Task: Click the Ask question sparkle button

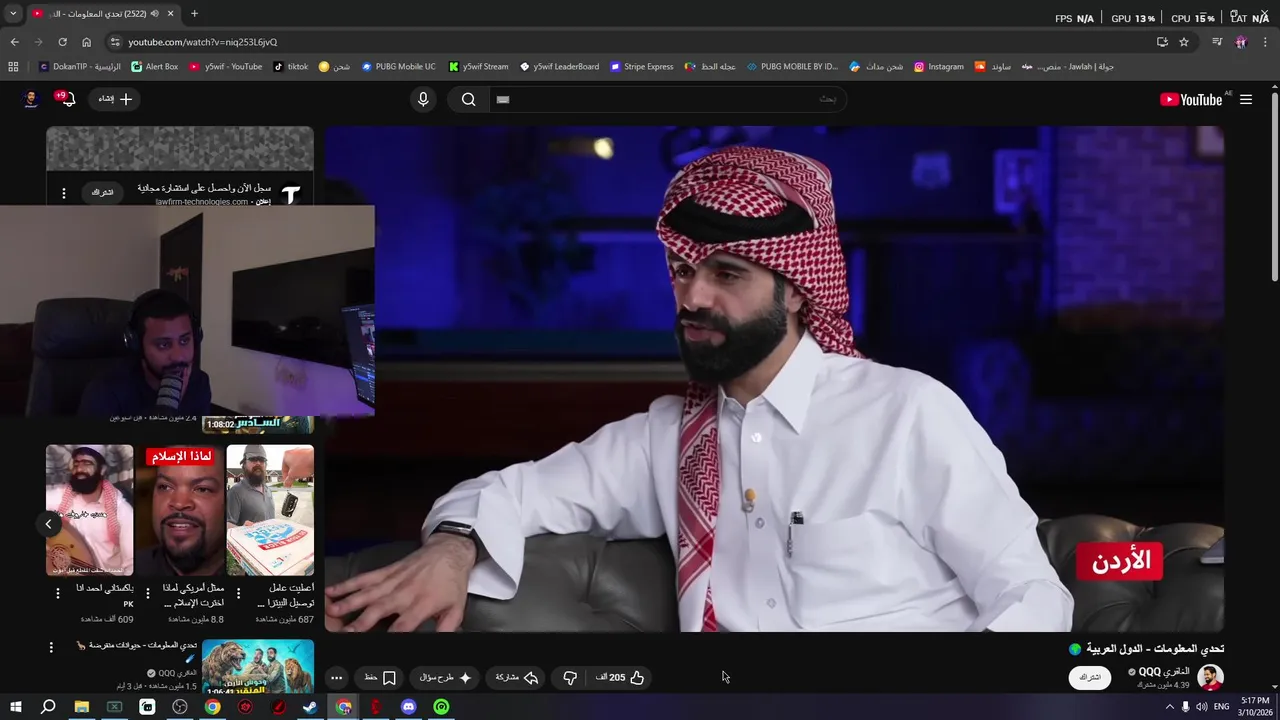Action: pyautogui.click(x=445, y=677)
